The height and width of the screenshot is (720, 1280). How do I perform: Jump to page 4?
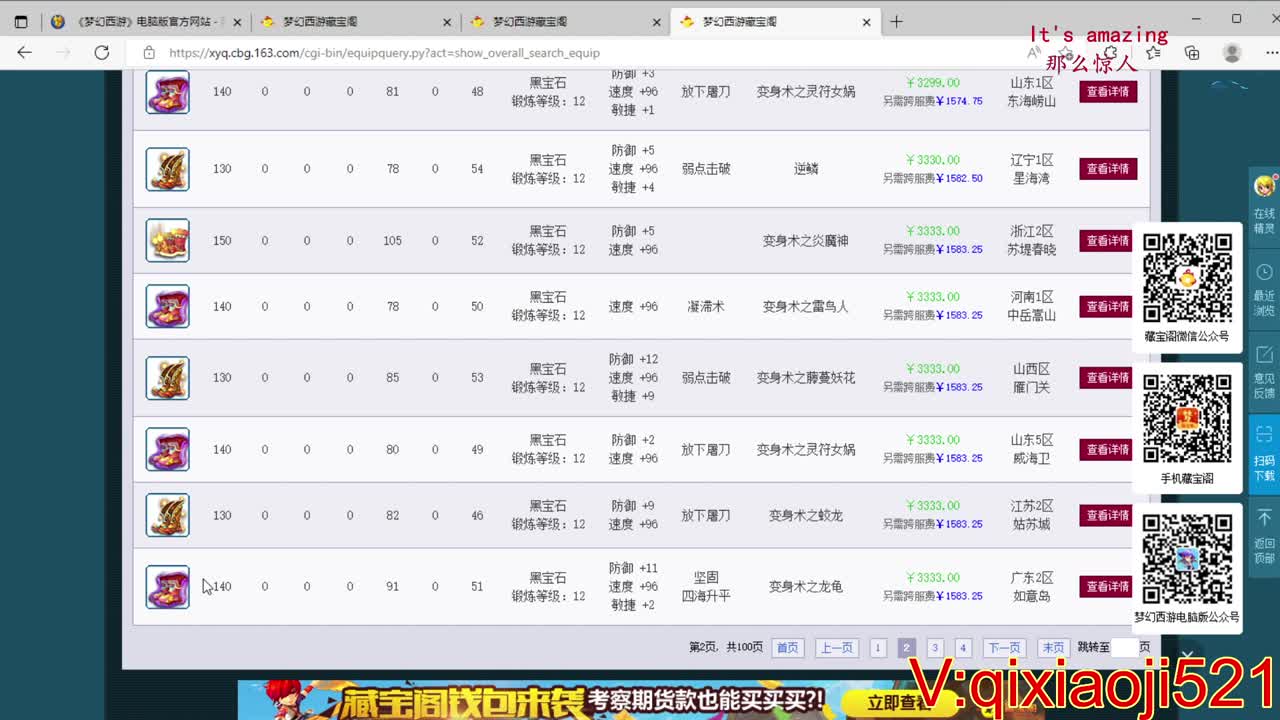click(962, 648)
